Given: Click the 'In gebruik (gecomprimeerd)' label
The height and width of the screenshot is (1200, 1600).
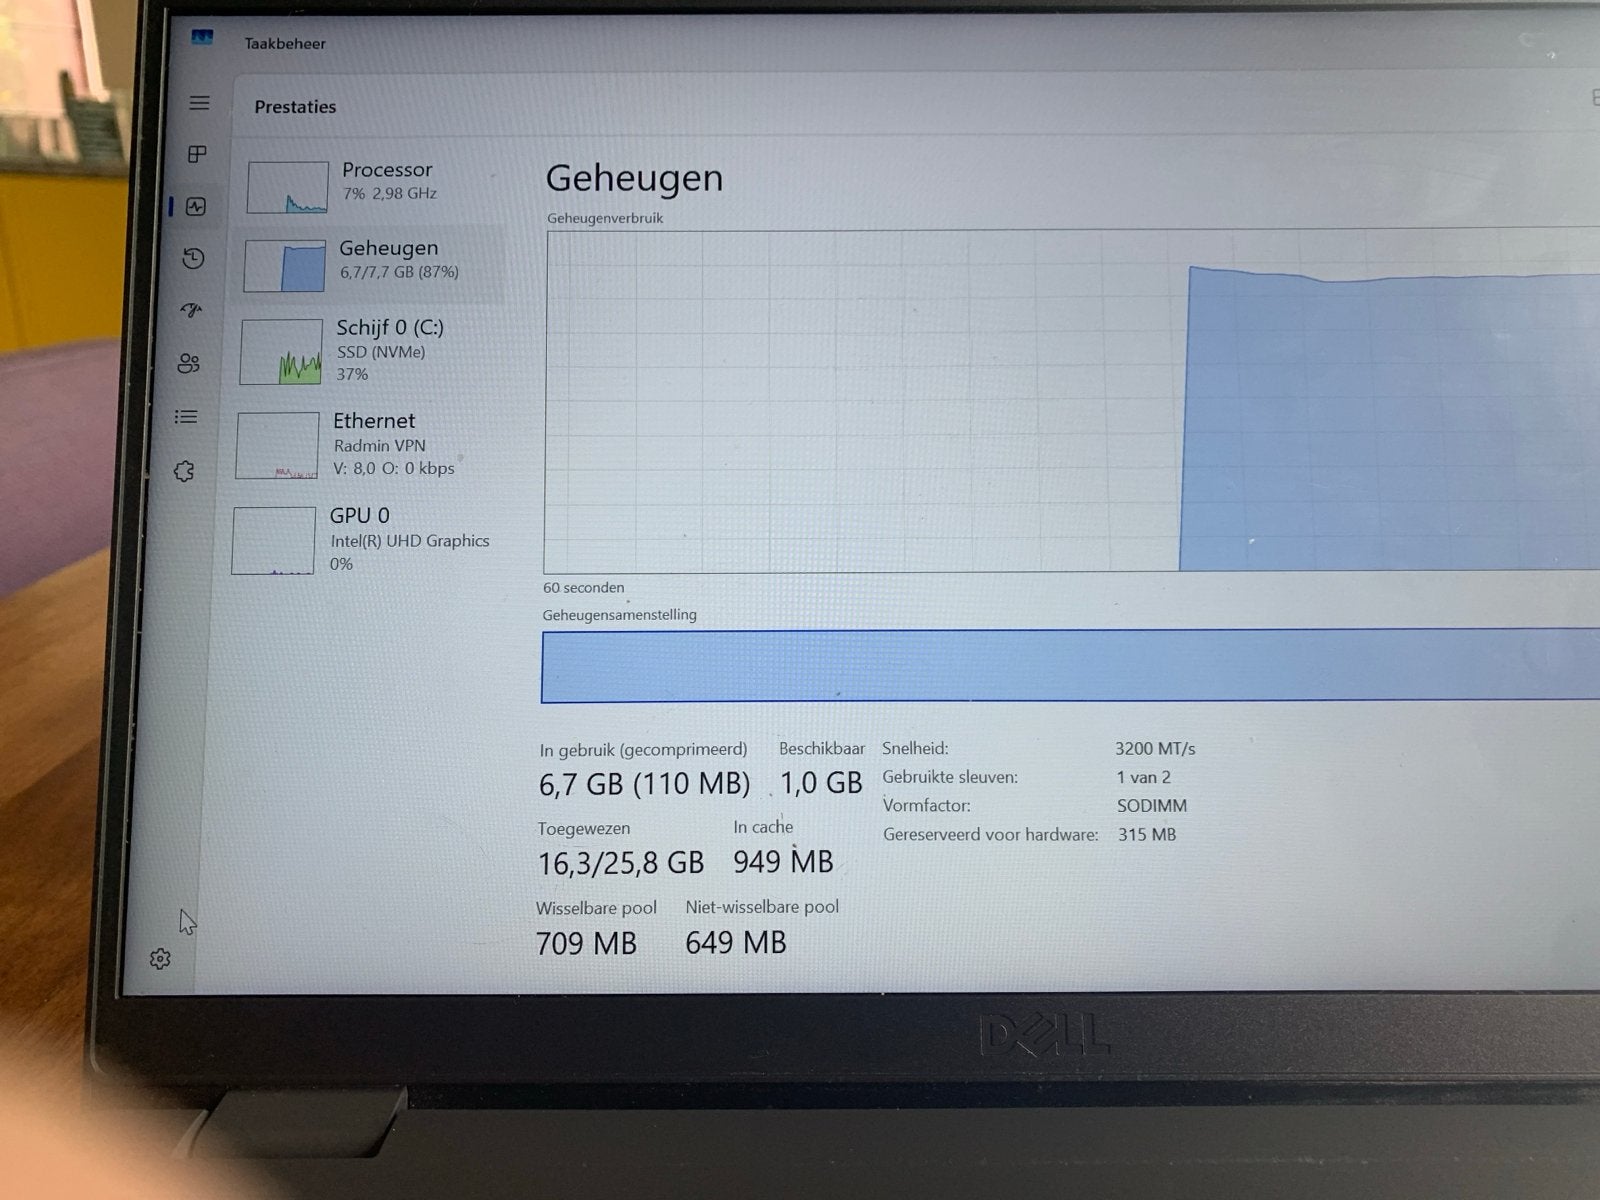Looking at the screenshot, I should 643,749.
